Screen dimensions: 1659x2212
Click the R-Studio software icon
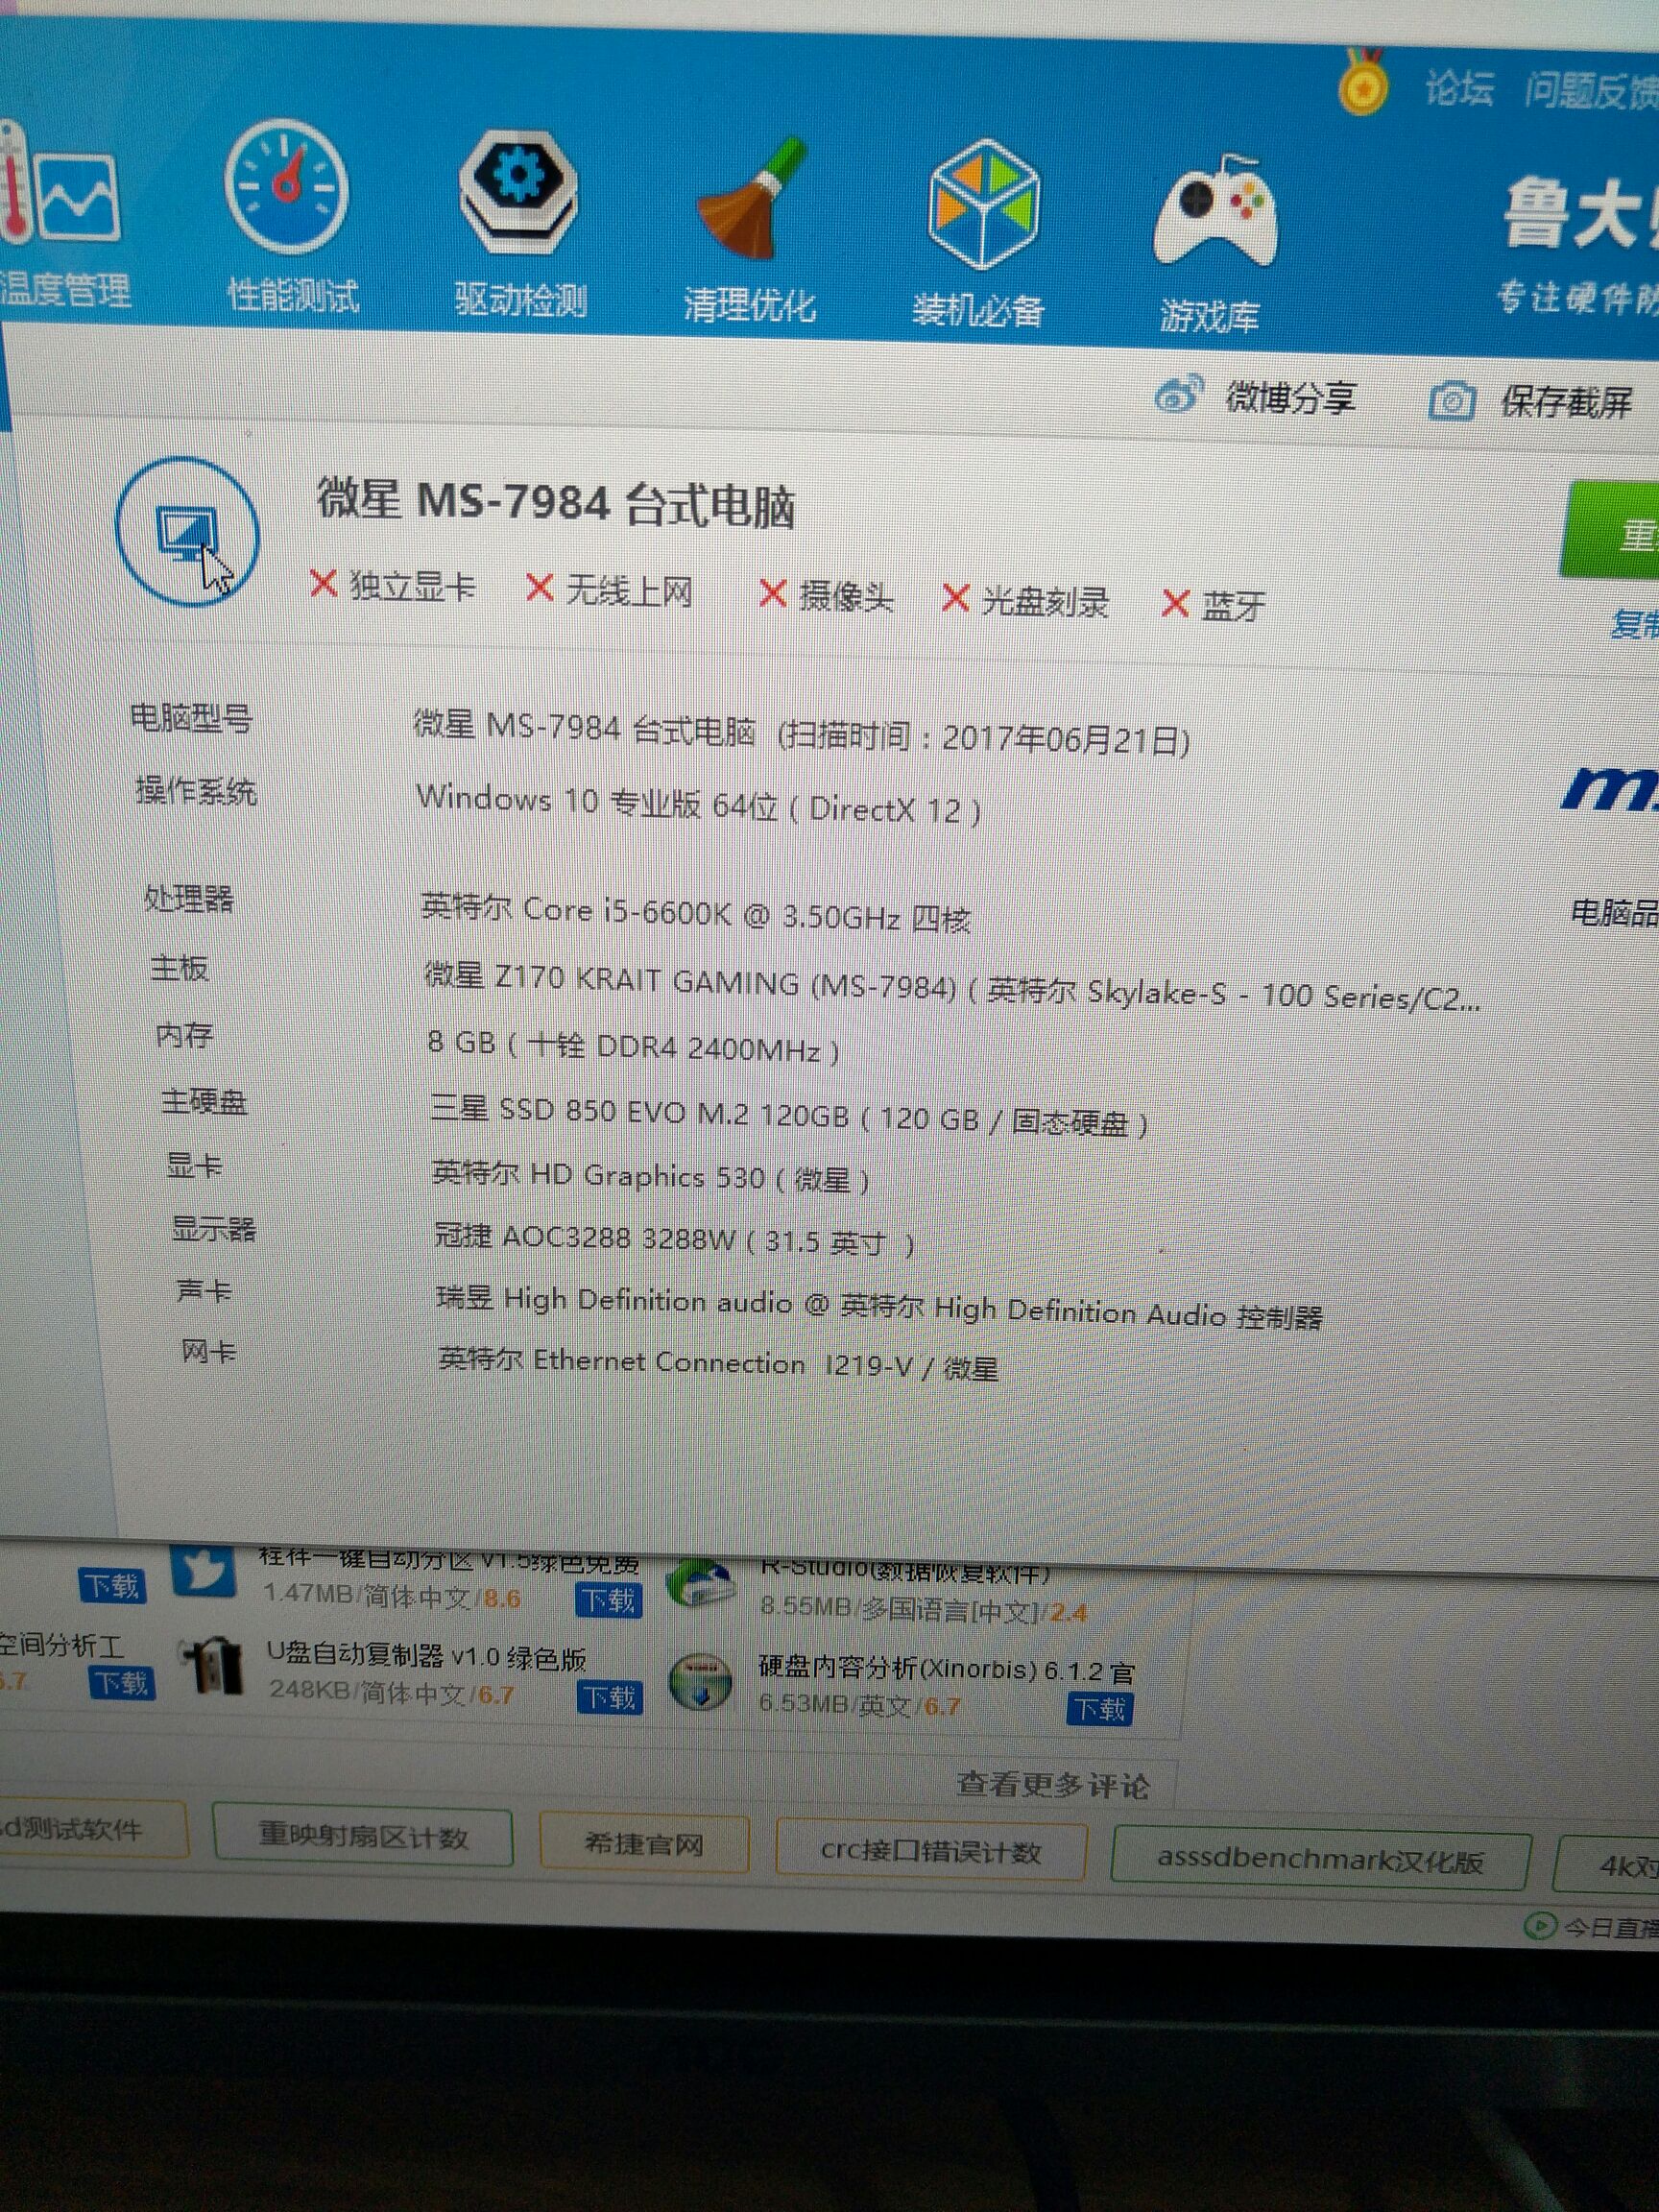point(701,1582)
